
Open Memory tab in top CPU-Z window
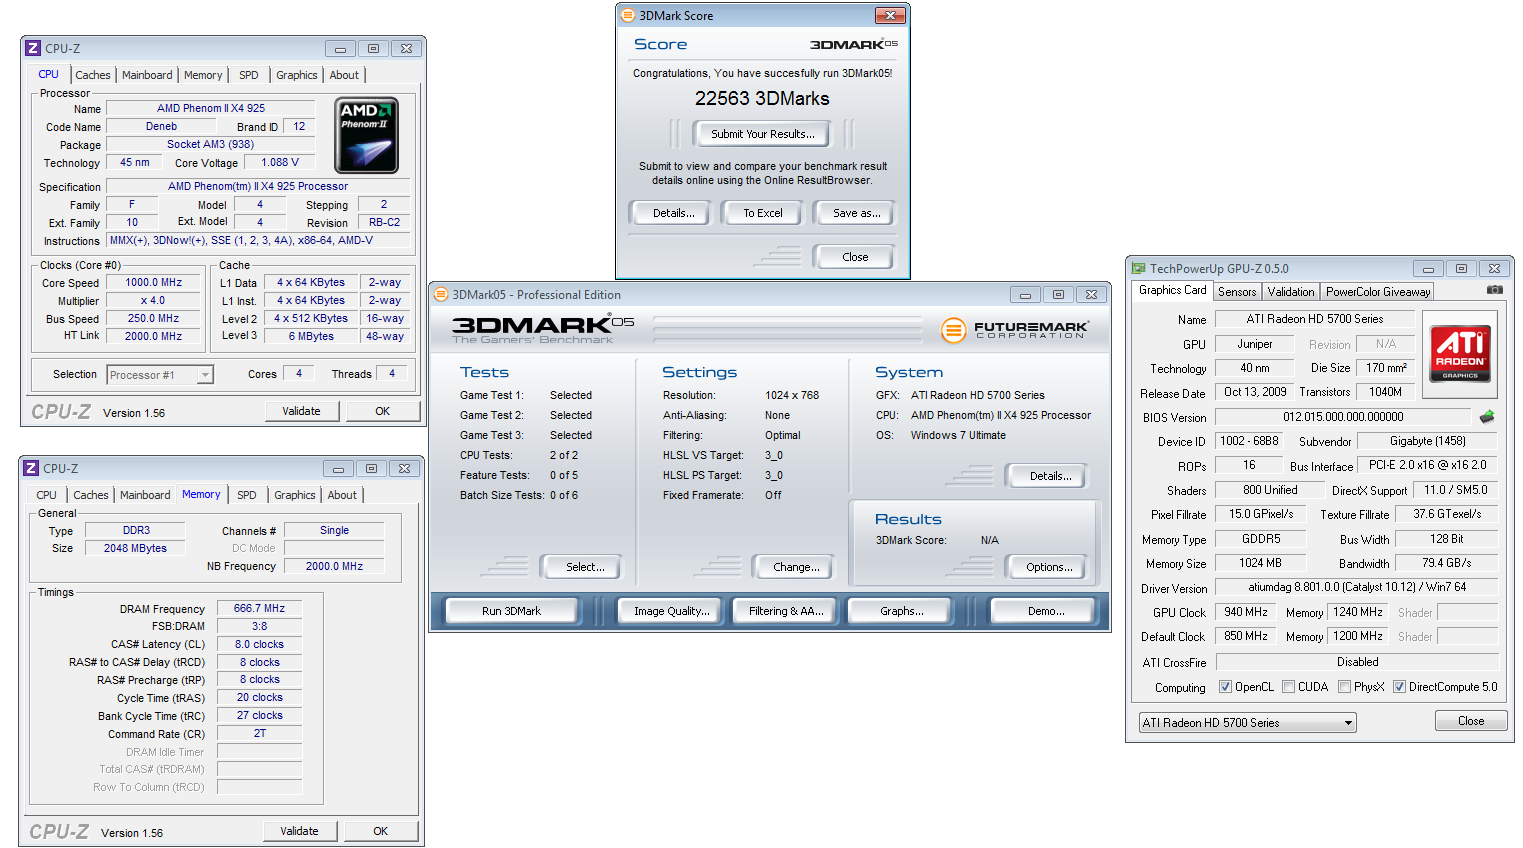(x=203, y=75)
